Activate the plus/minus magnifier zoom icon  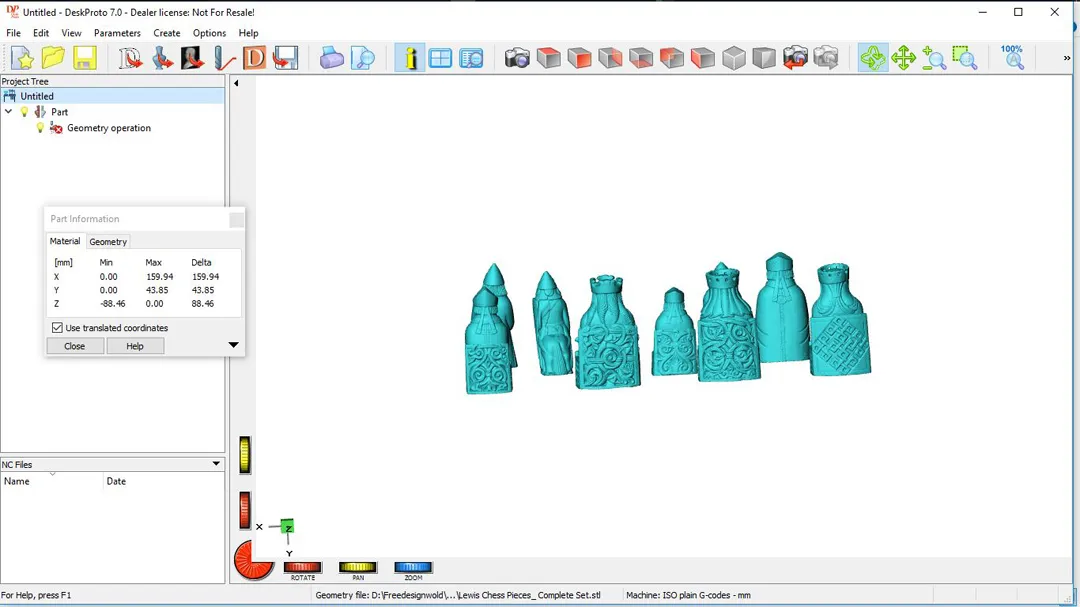934,58
